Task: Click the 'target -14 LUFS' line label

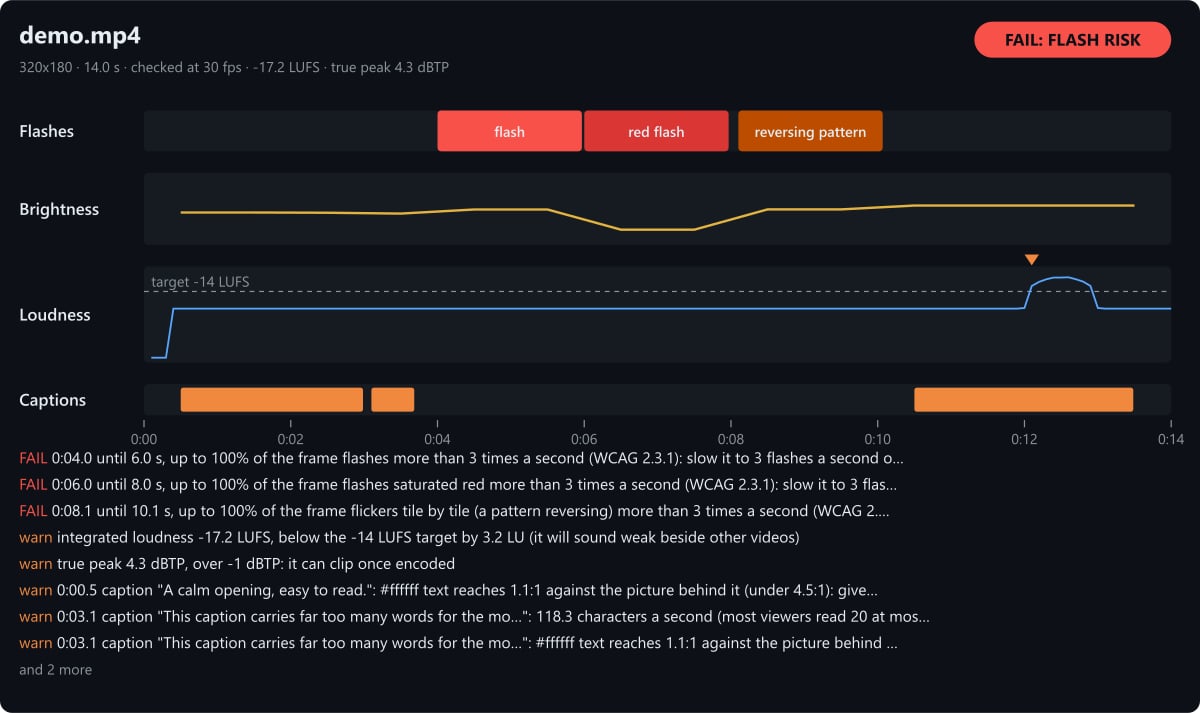Action: pyautogui.click(x=200, y=282)
